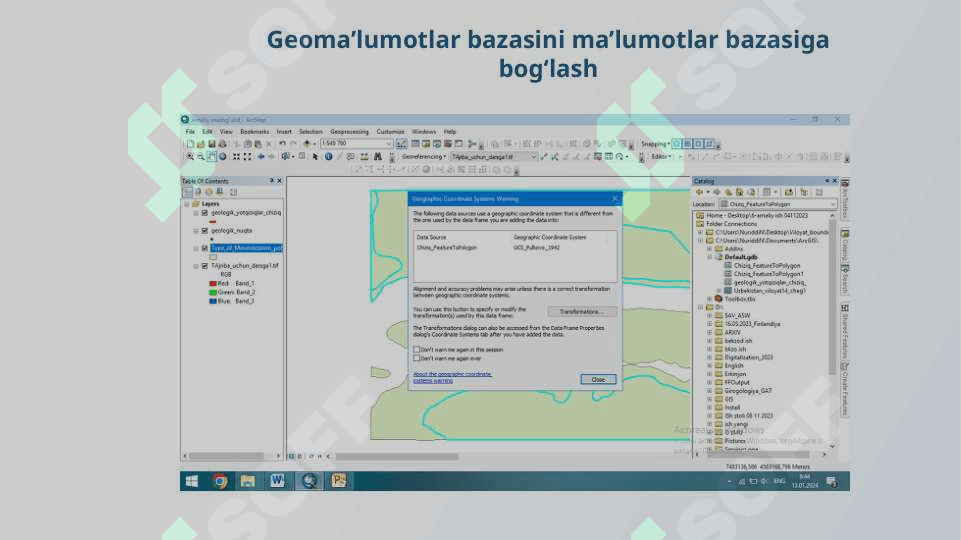This screenshot has width=961, height=540.
Task: Uncheck the geologik_nuqta layer visibility
Action: click(204, 230)
